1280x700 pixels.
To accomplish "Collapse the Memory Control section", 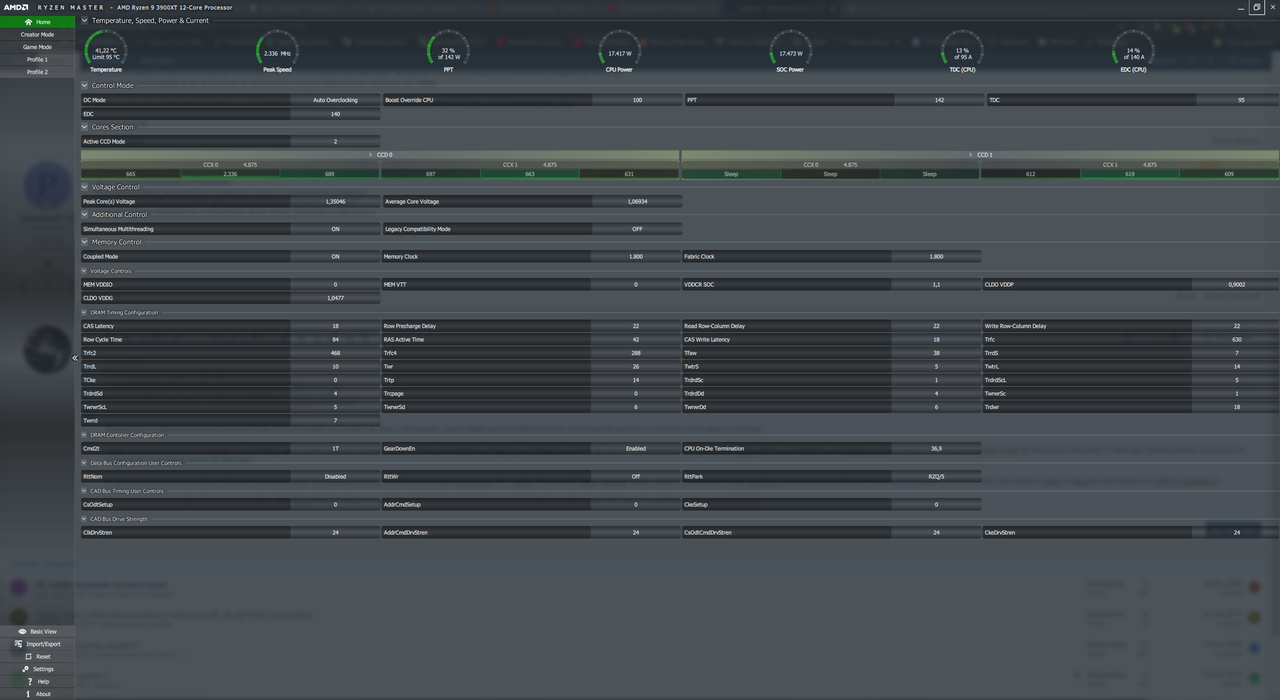I will coord(84,242).
